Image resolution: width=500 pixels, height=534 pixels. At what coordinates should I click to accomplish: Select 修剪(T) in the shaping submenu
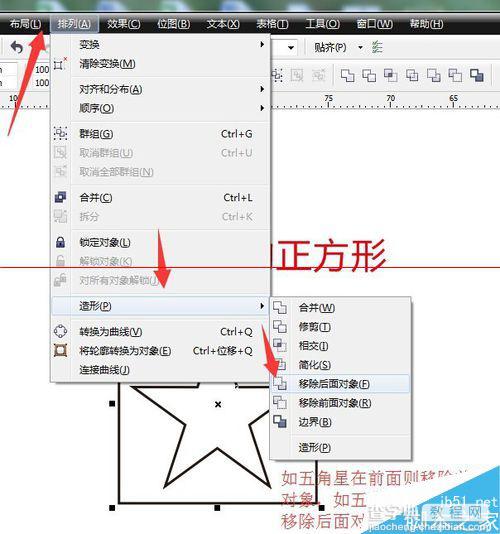pos(341,327)
